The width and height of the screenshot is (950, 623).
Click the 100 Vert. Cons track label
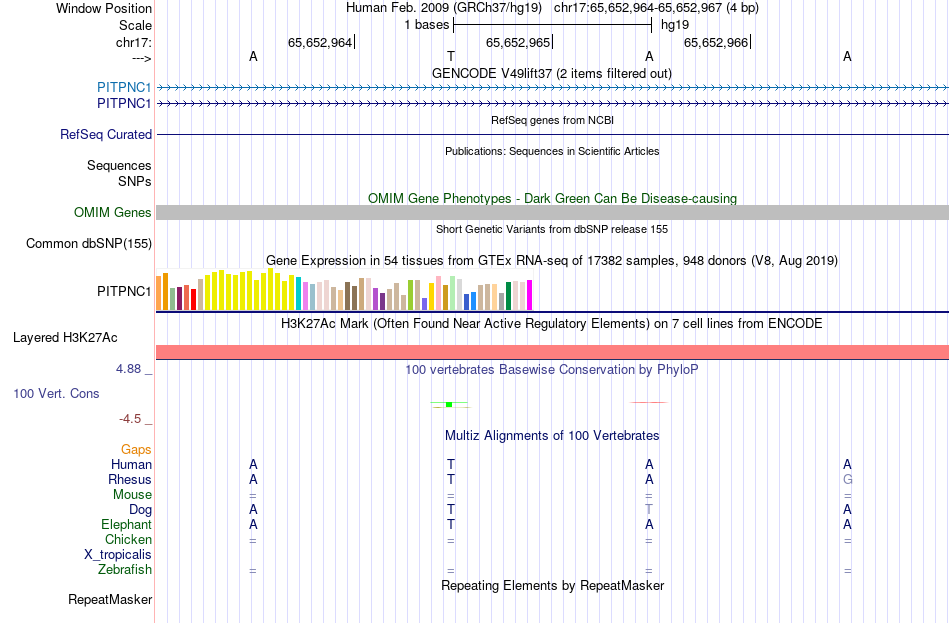56,394
